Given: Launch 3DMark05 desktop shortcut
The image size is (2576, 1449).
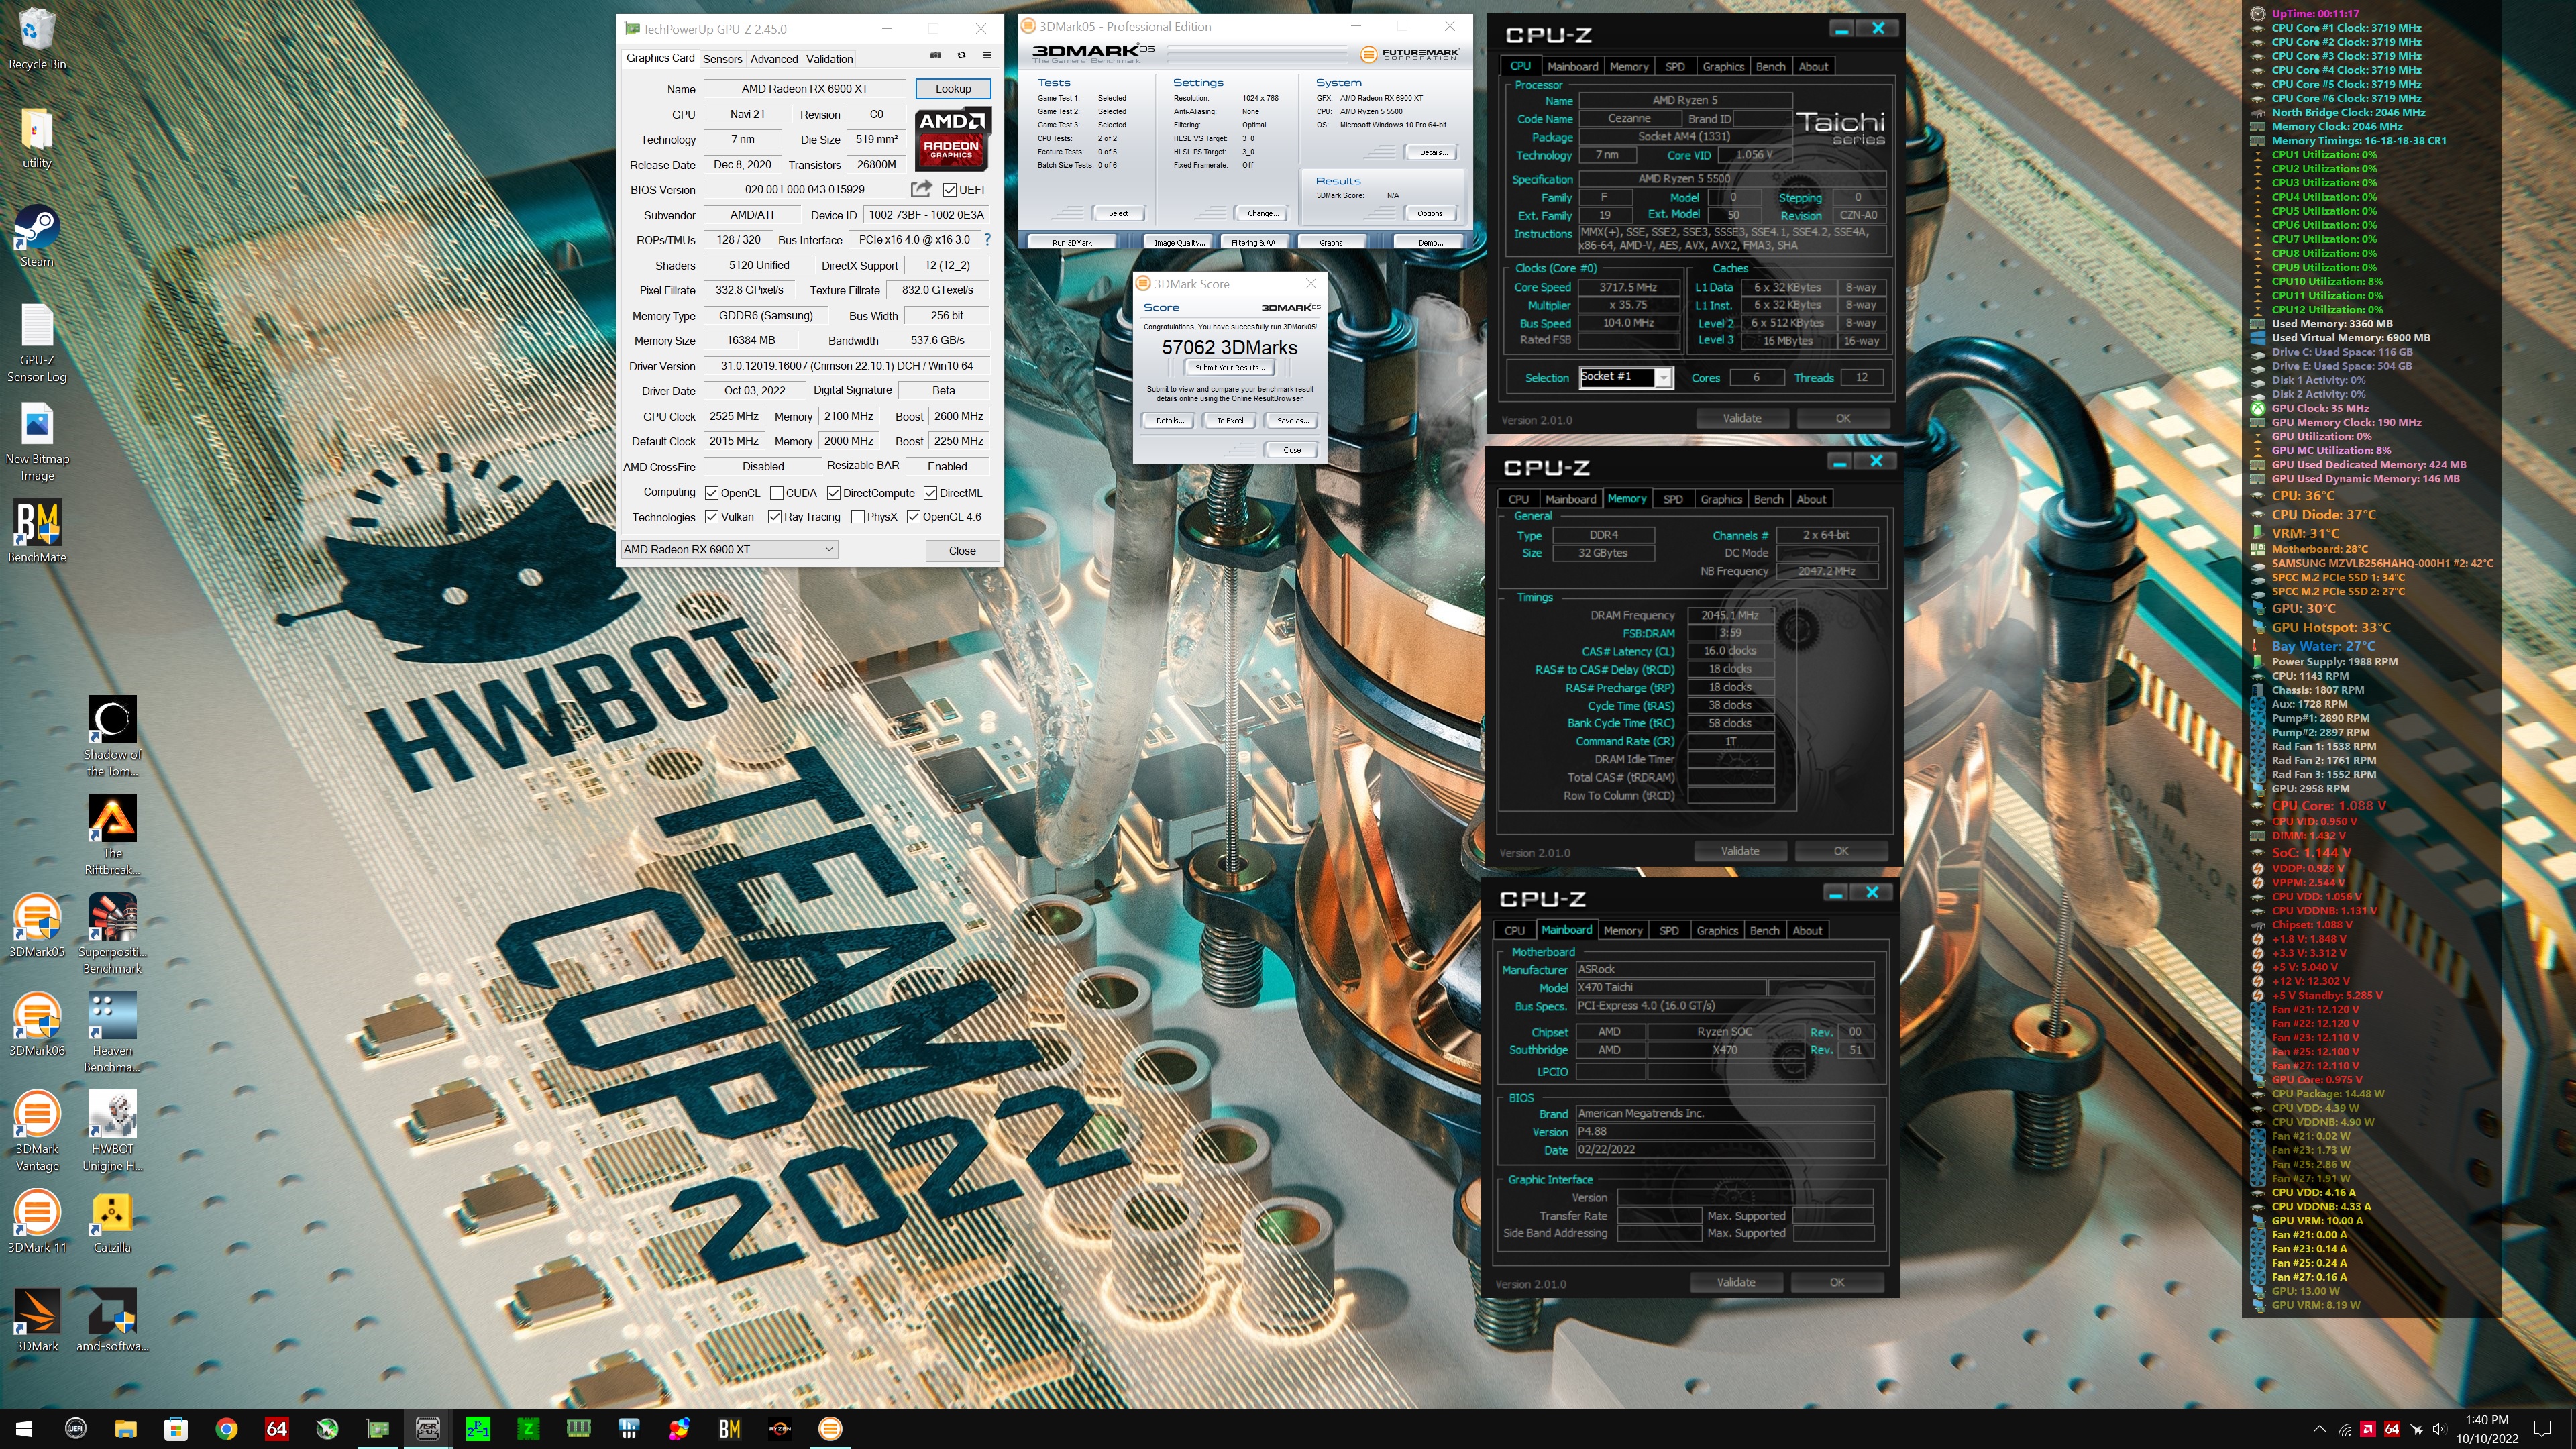Looking at the screenshot, I should [37, 926].
